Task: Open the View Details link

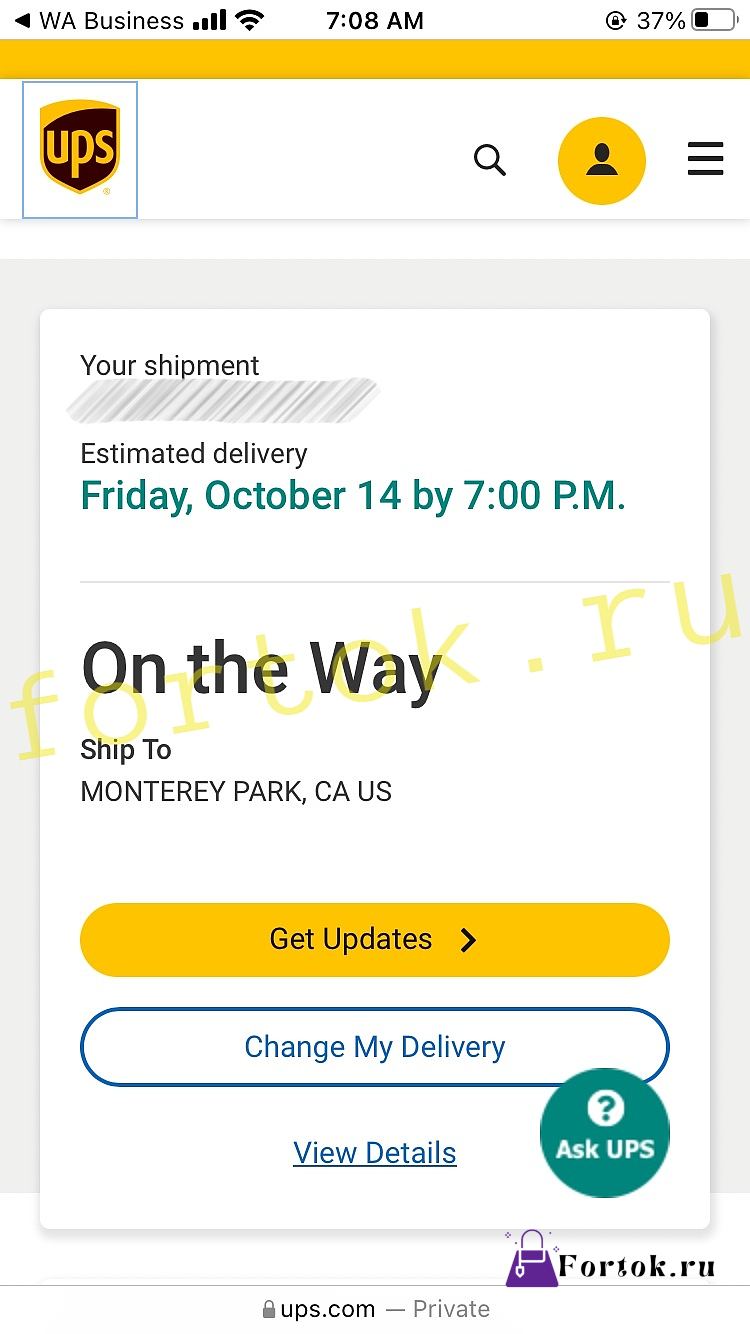Action: tap(375, 1153)
